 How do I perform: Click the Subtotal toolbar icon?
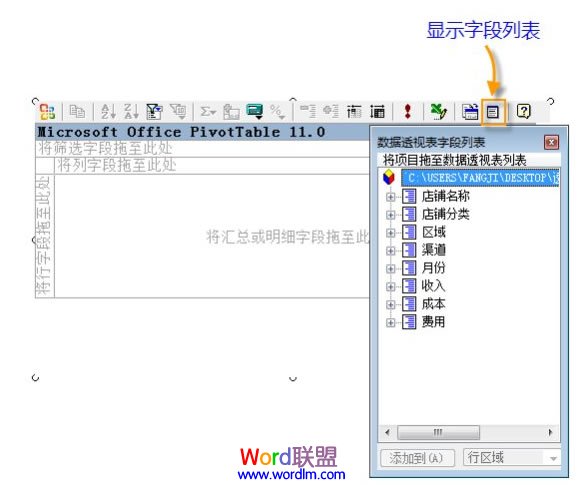(x=231, y=112)
